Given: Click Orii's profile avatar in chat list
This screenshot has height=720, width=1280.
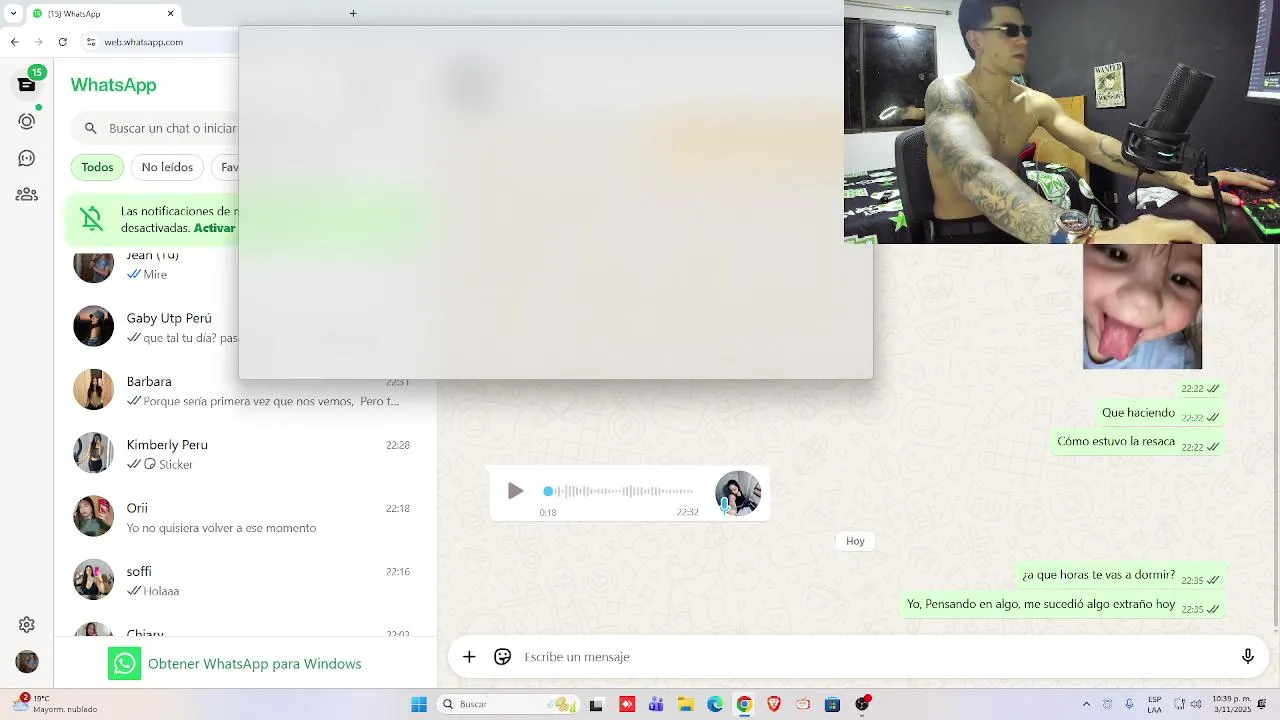Looking at the screenshot, I should click(93, 517).
